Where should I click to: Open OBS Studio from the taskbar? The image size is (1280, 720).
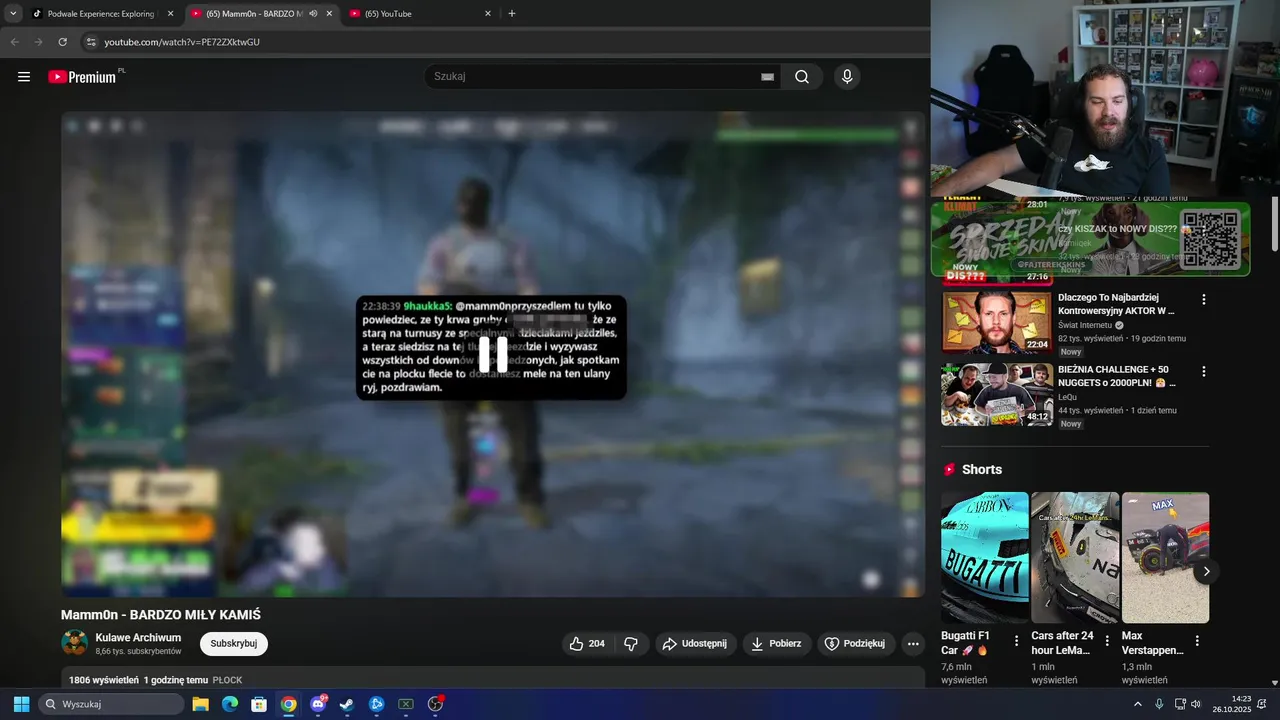point(435,704)
